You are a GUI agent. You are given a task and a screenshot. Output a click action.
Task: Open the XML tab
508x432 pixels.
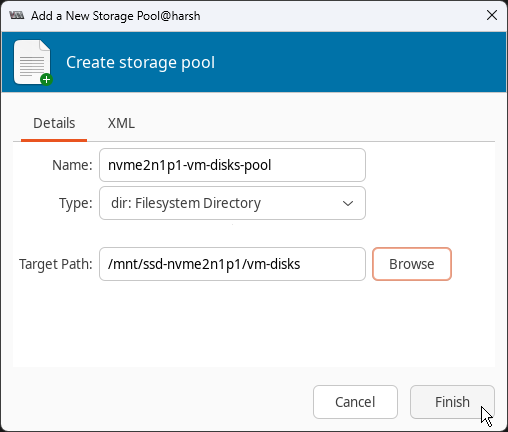tap(121, 123)
